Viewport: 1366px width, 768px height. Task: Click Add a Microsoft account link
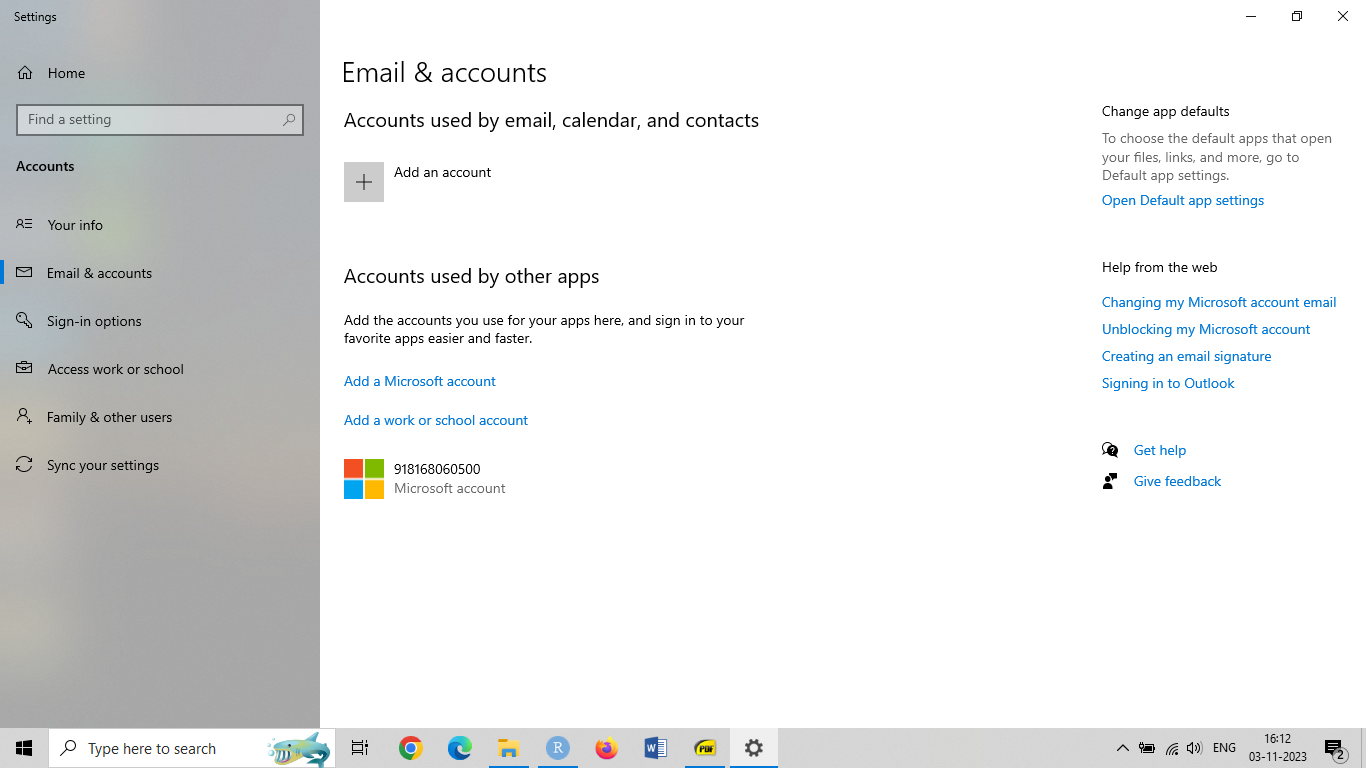(419, 381)
